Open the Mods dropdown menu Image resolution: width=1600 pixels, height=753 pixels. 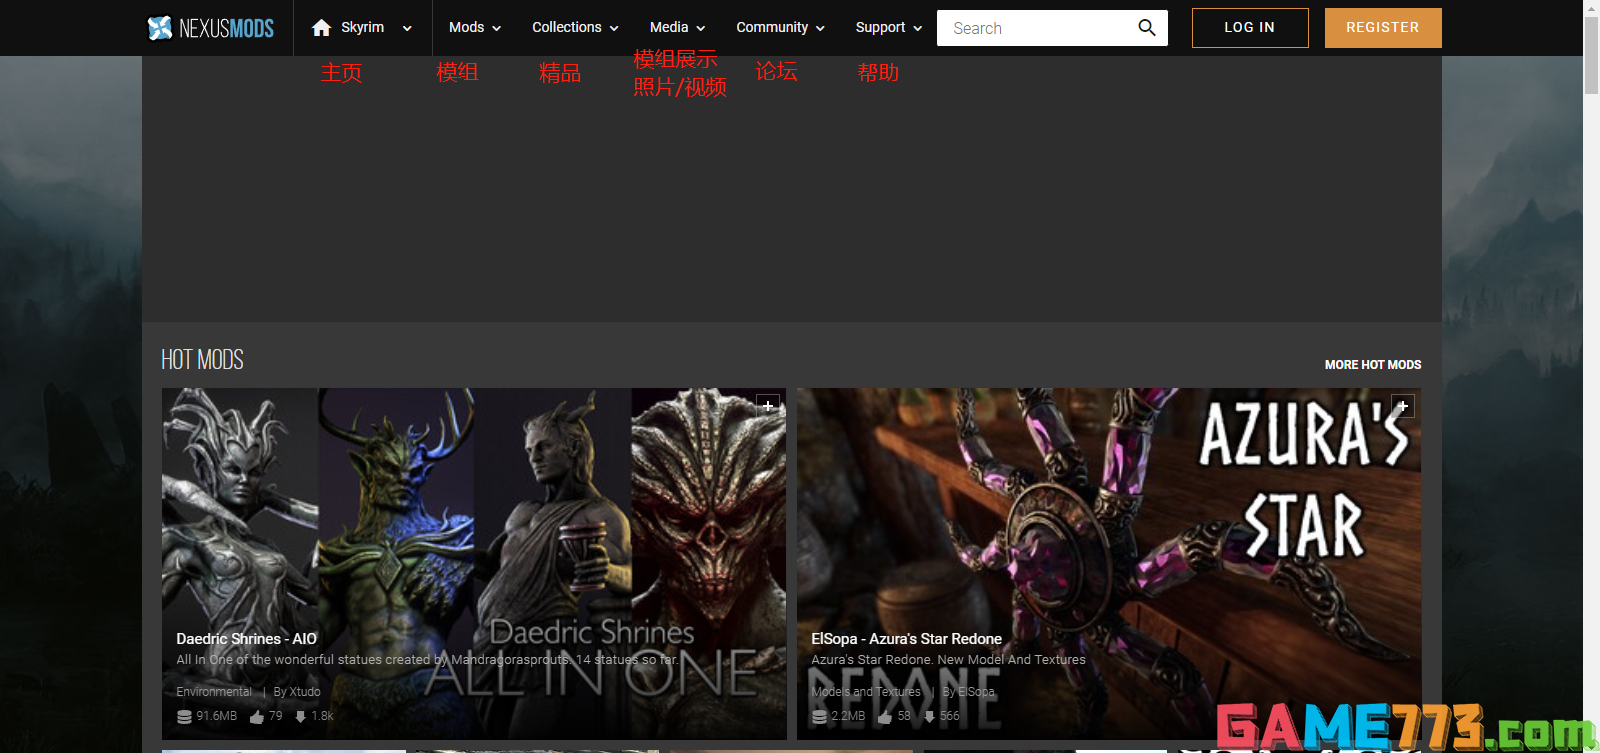pyautogui.click(x=475, y=28)
